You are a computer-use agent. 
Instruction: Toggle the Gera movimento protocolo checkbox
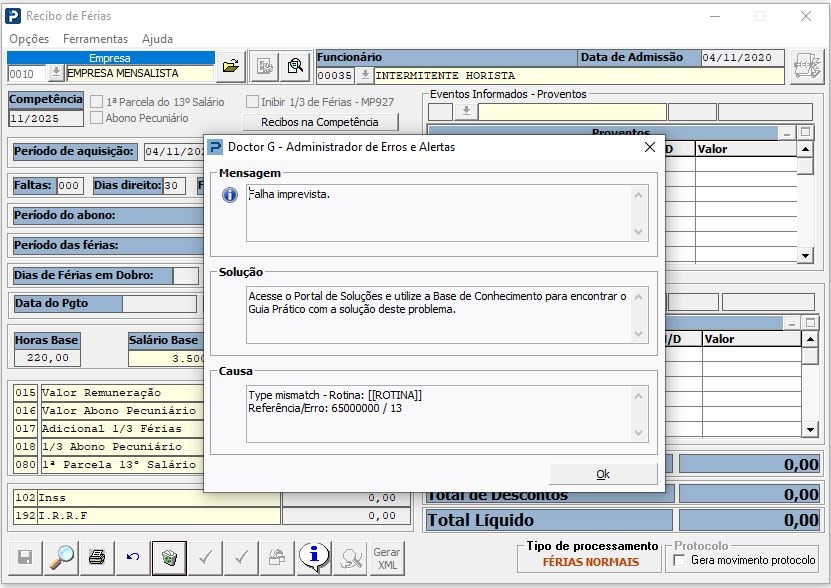(680, 561)
